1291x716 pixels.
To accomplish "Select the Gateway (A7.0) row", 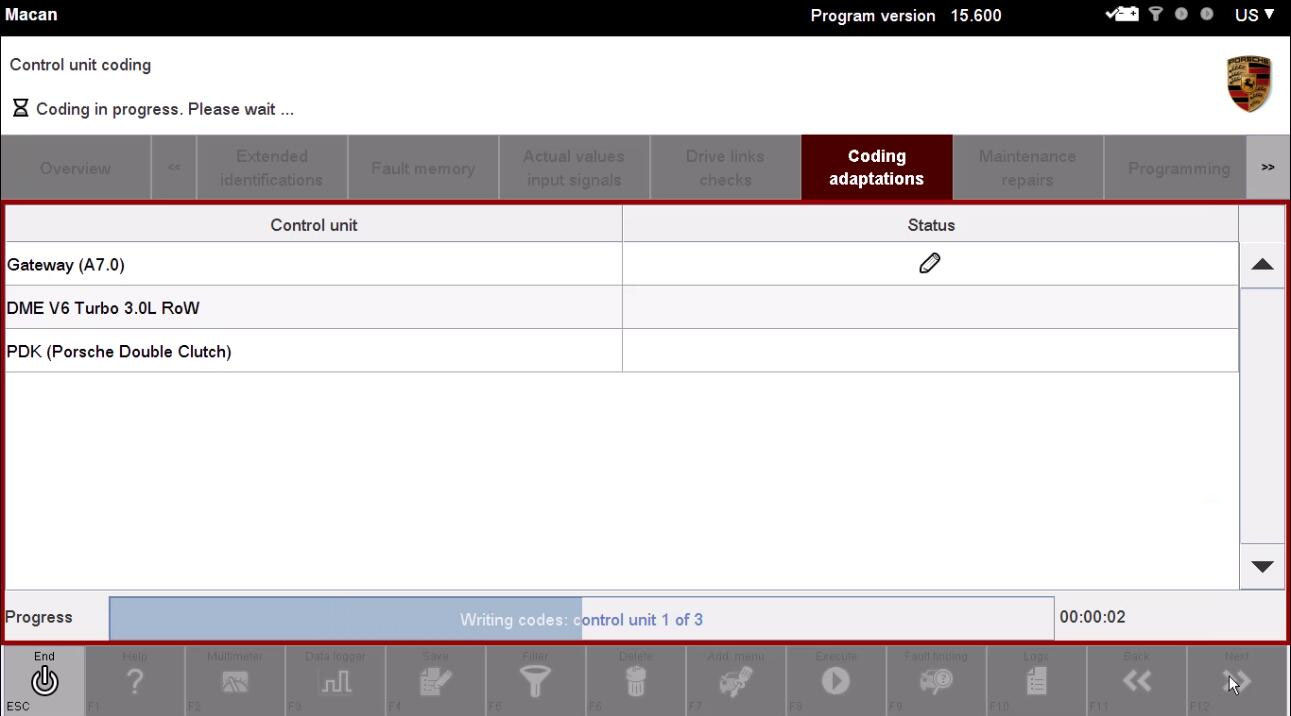I will pyautogui.click(x=622, y=264).
